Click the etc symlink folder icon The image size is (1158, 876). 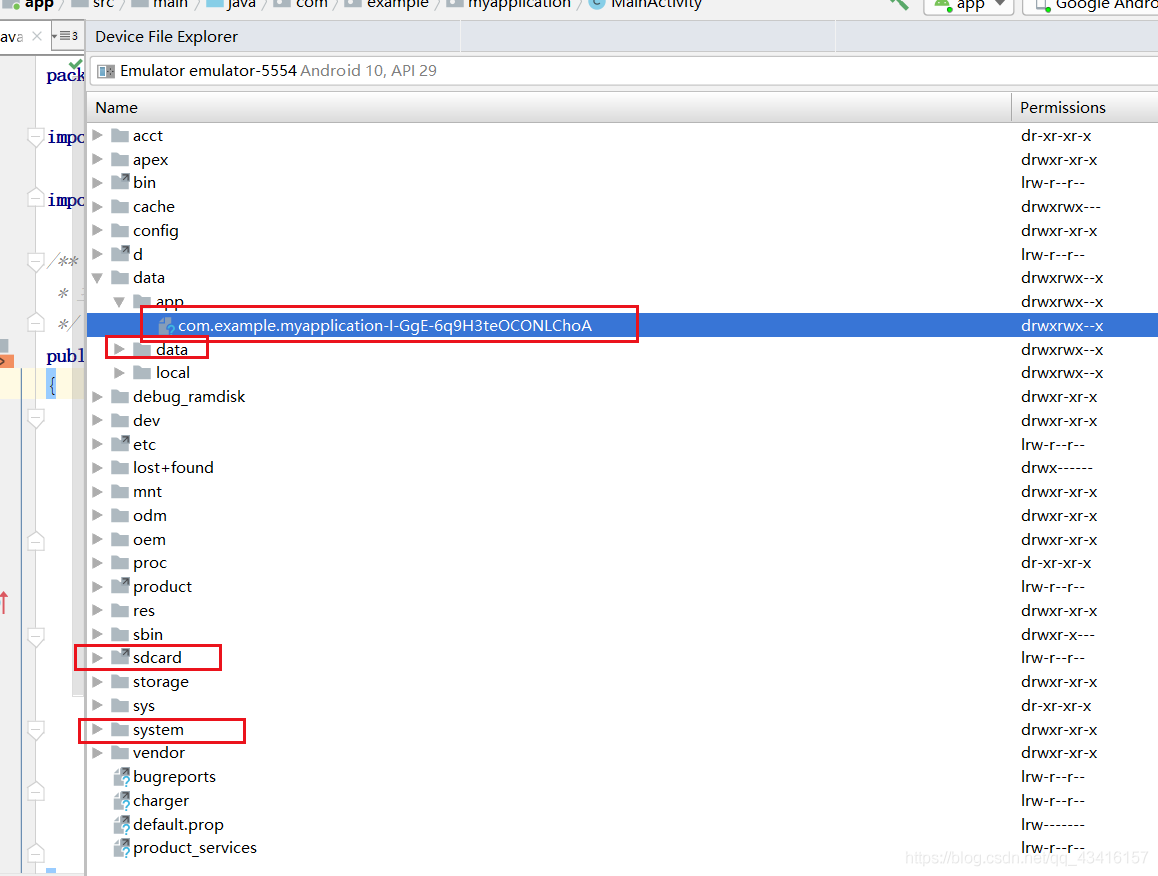[x=120, y=443]
